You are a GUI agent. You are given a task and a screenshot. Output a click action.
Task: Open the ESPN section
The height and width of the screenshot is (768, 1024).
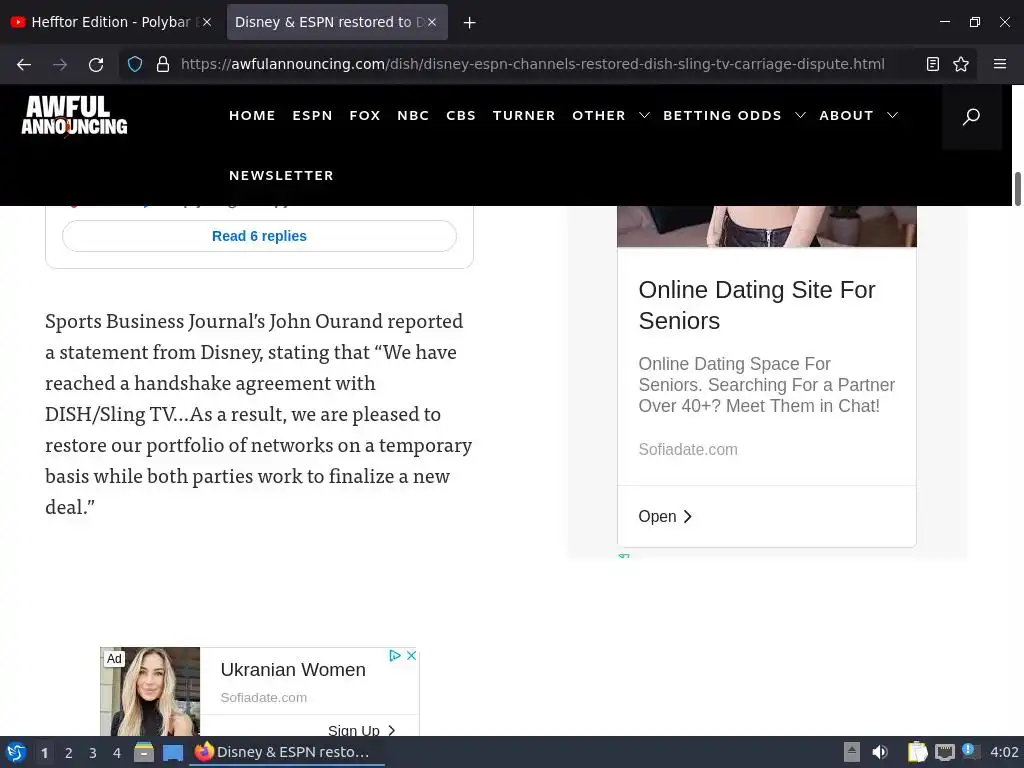pyautogui.click(x=312, y=116)
